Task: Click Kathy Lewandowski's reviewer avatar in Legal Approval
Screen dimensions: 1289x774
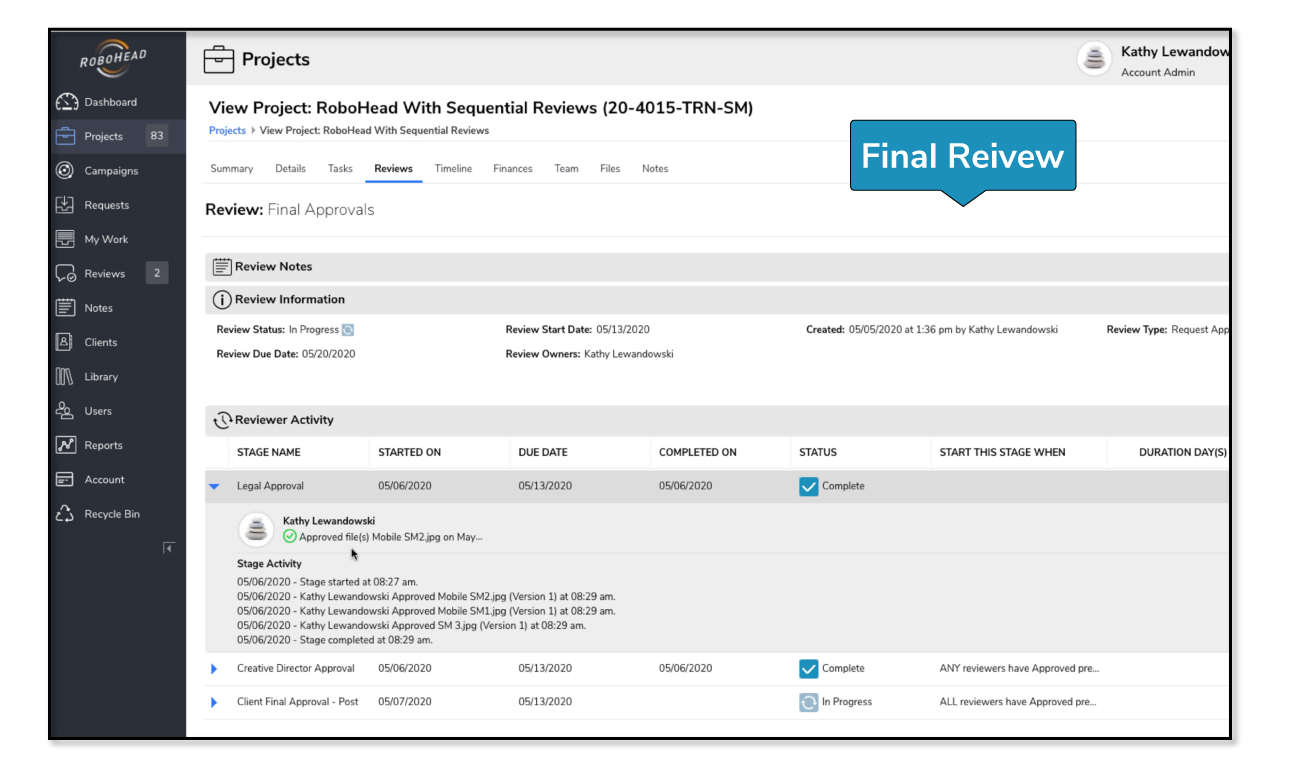Action: [256, 530]
